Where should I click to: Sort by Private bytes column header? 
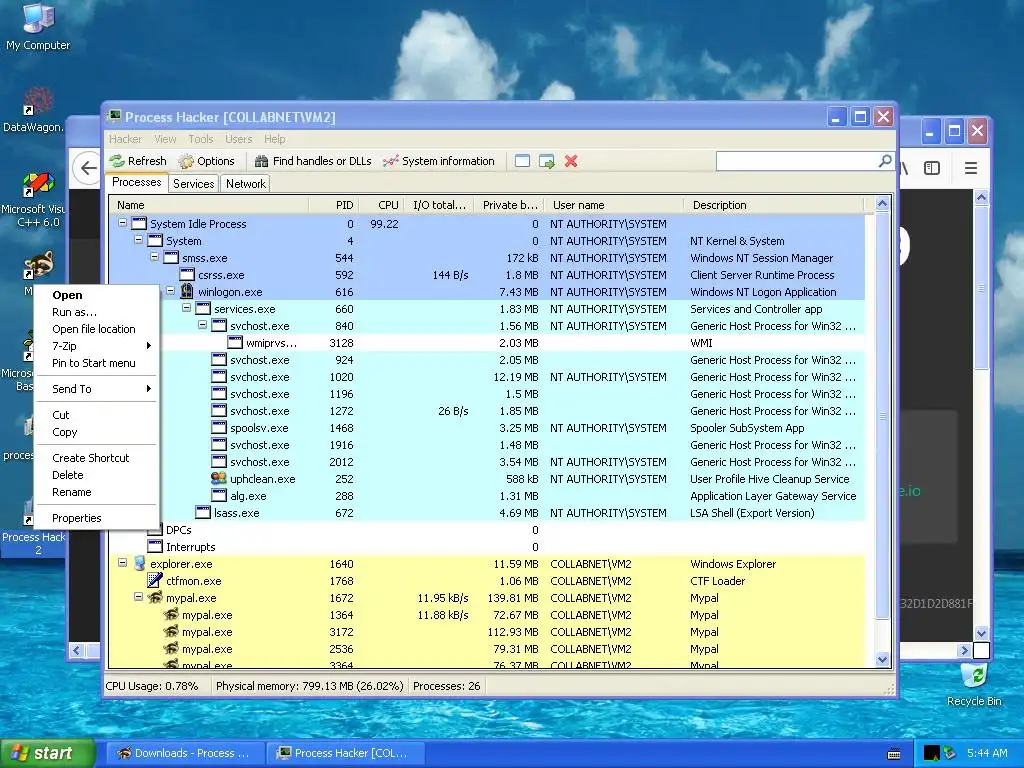(509, 205)
